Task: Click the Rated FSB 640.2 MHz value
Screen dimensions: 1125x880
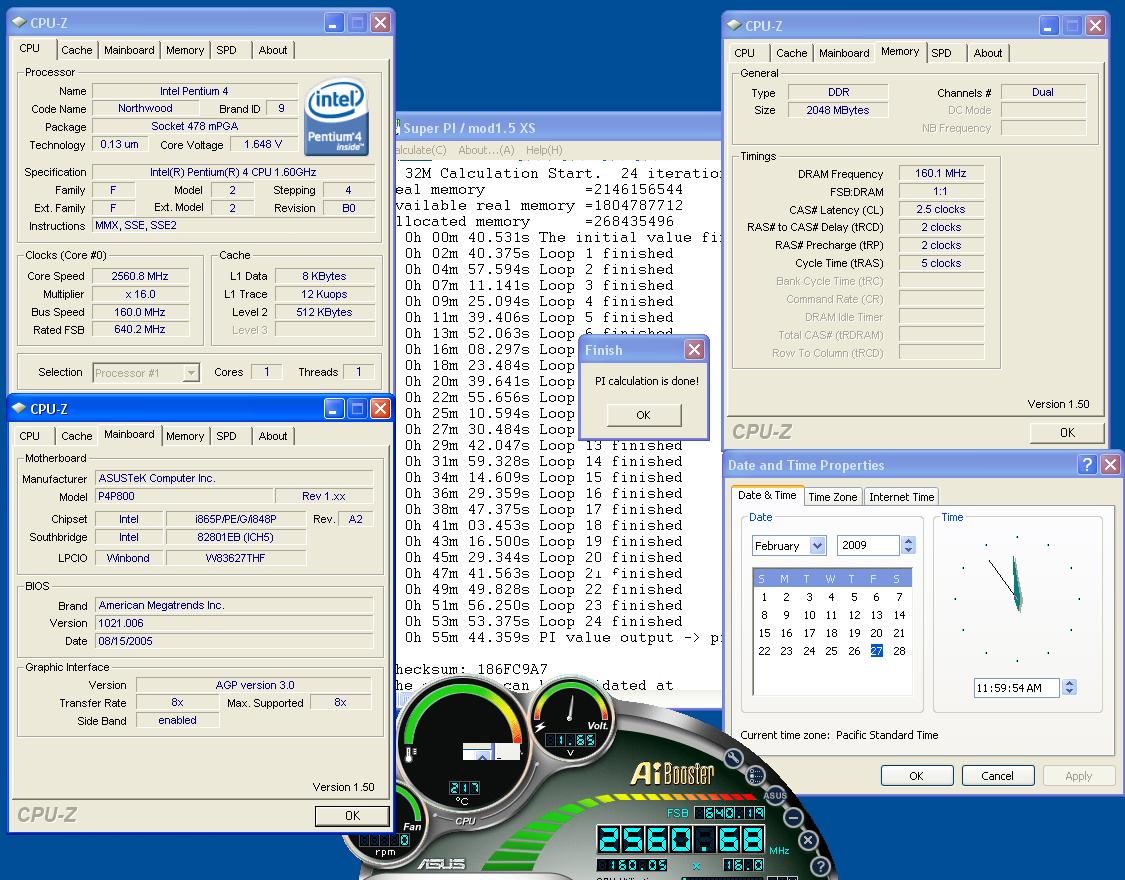Action: pos(140,330)
